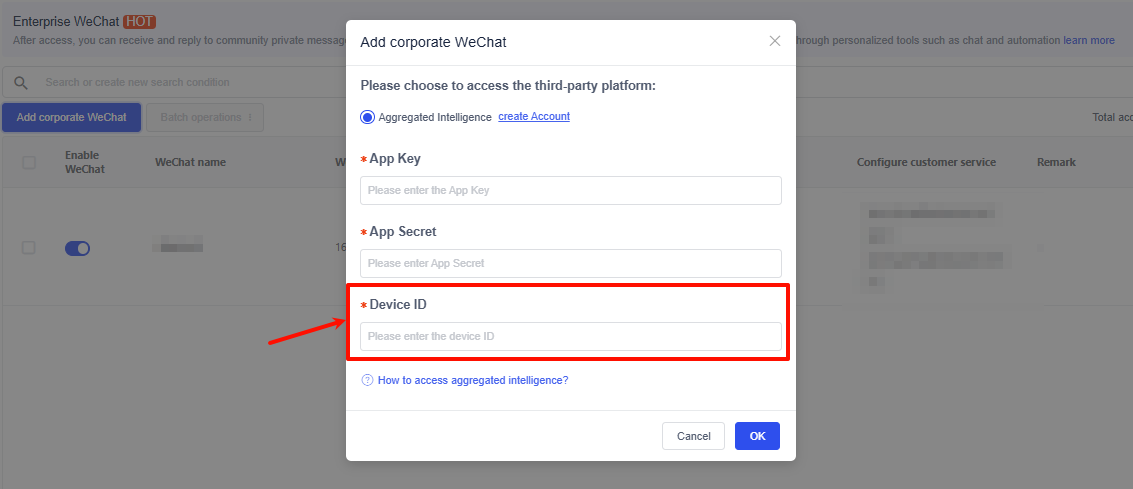Open the learn more link
This screenshot has height=489, width=1133.
pyautogui.click(x=1088, y=41)
